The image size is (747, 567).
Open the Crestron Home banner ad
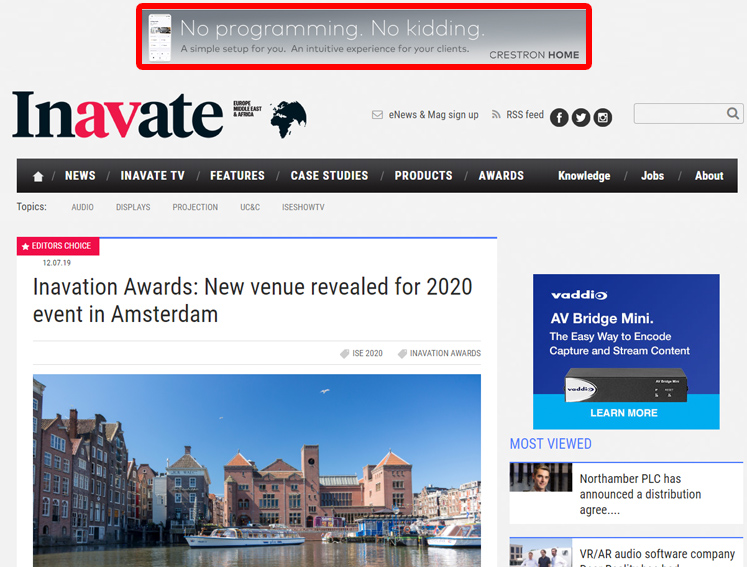[x=364, y=37]
